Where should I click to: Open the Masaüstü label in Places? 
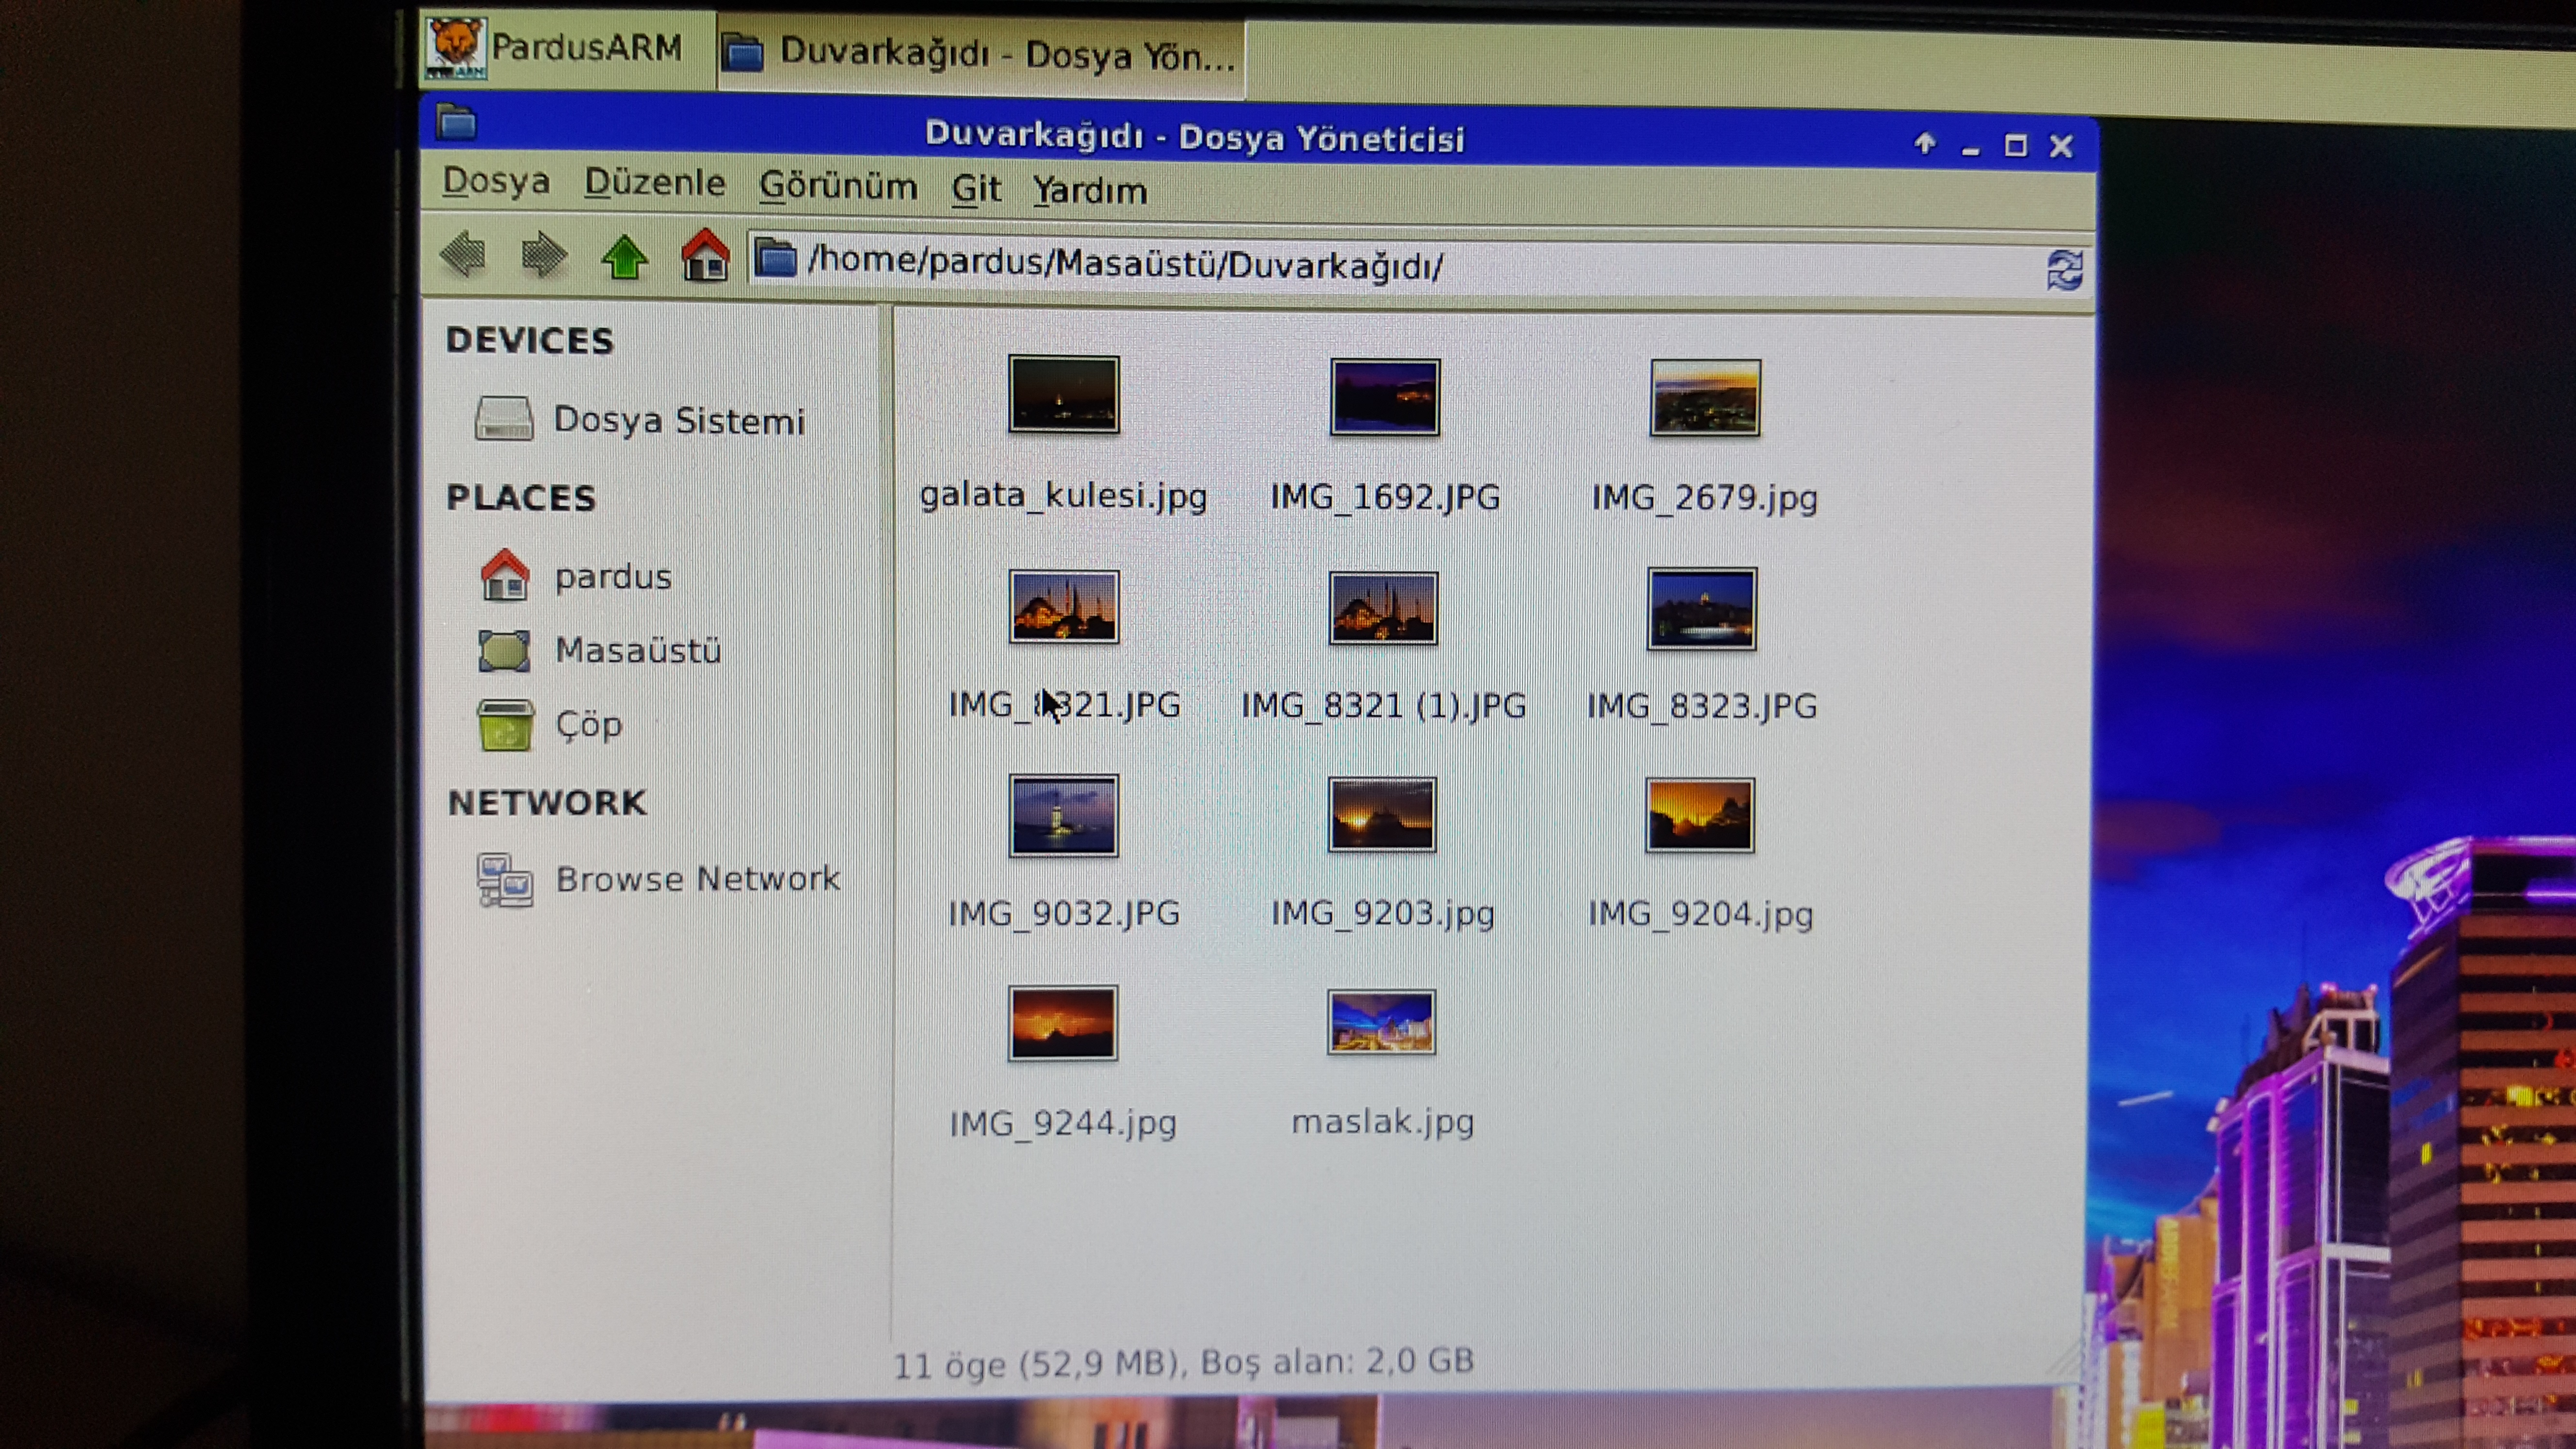click(x=639, y=650)
